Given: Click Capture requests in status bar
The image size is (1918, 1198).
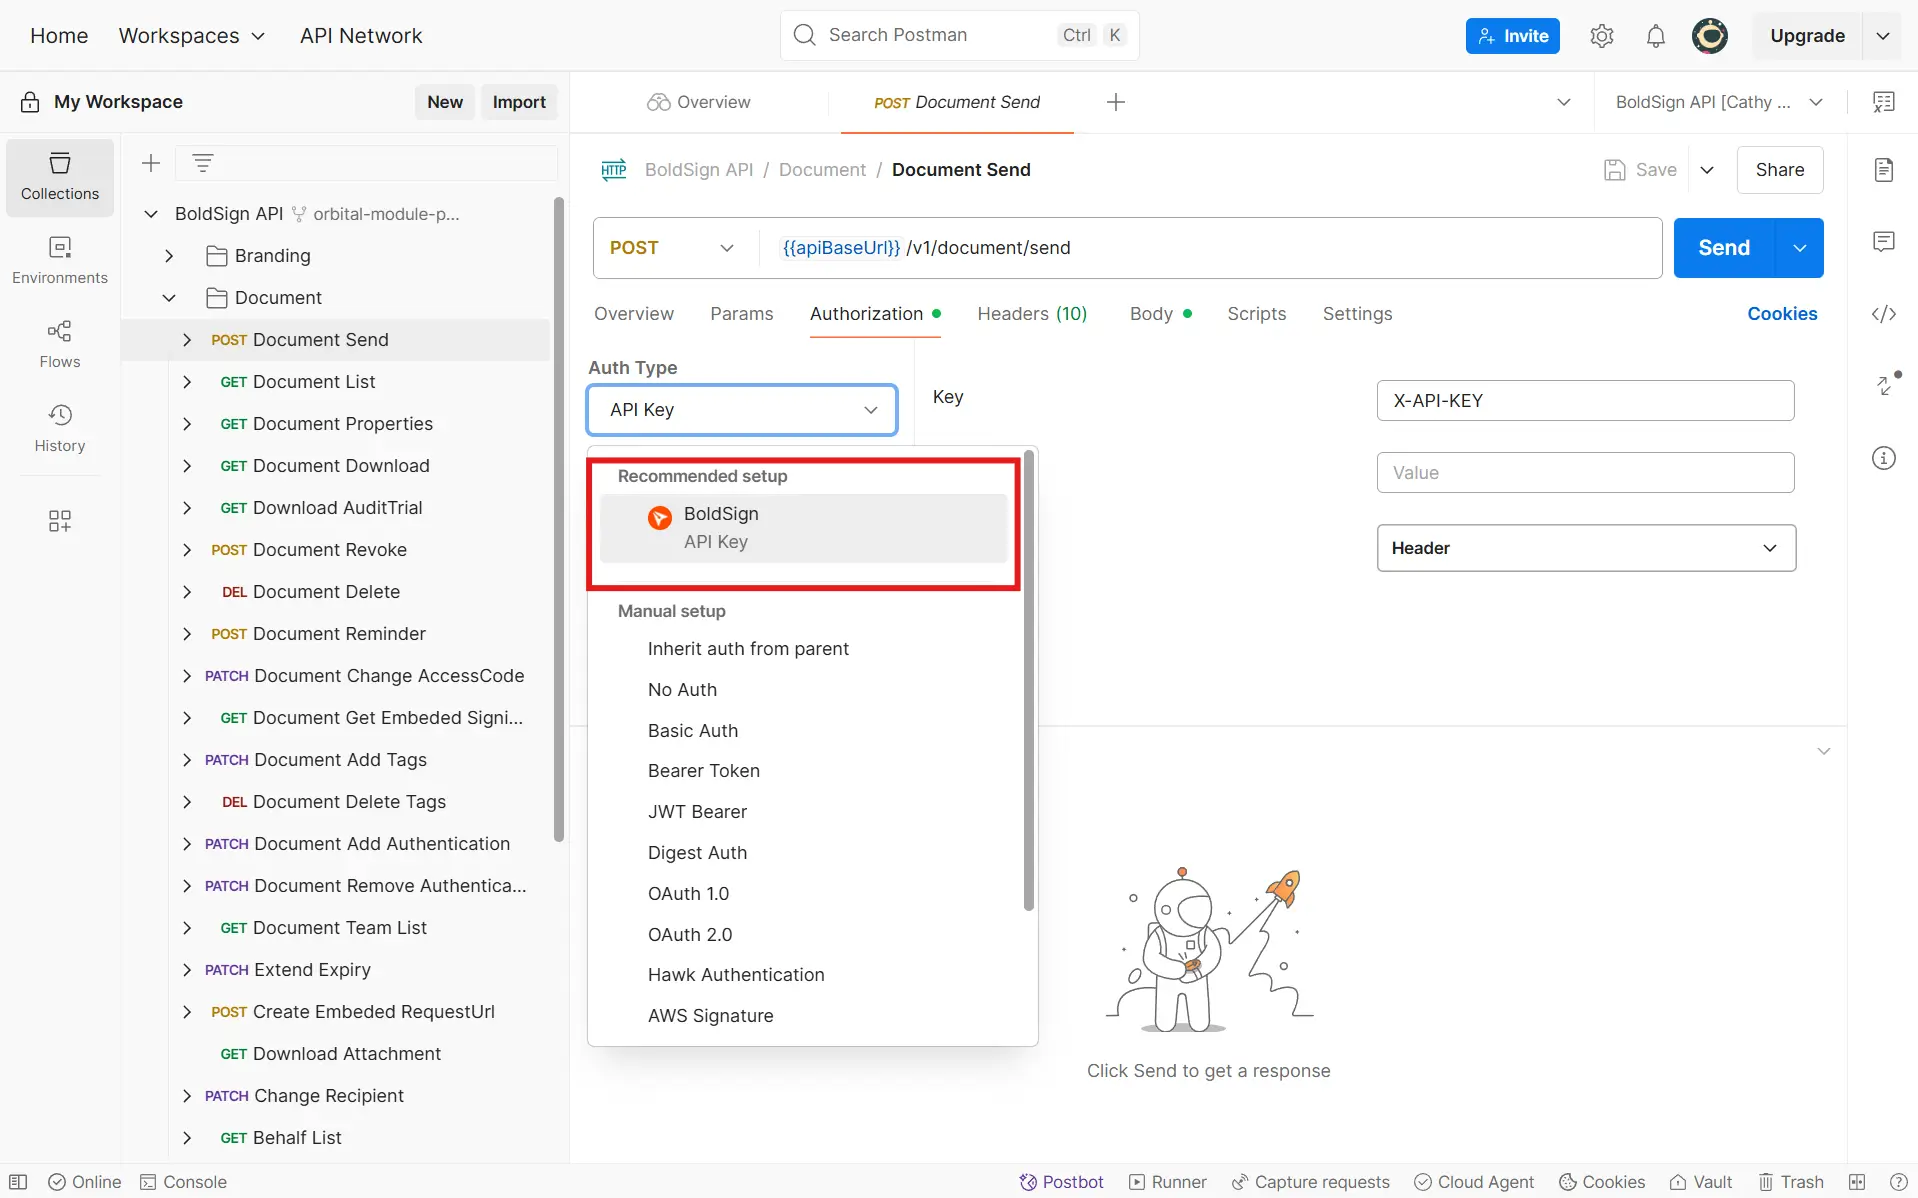Looking at the screenshot, I should click(1311, 1182).
